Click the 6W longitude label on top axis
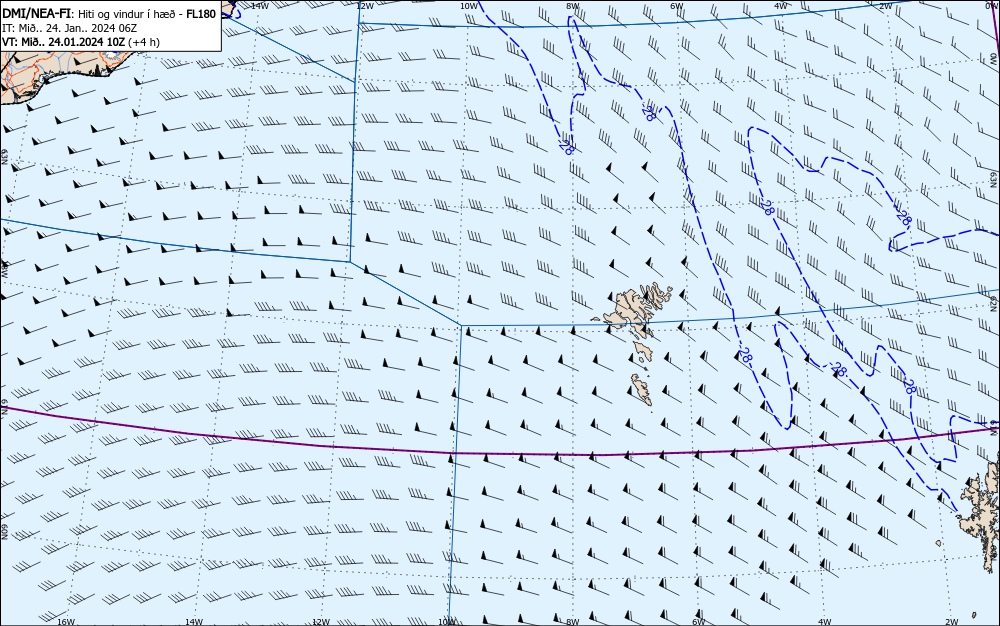The image size is (1000, 626). [x=677, y=5]
